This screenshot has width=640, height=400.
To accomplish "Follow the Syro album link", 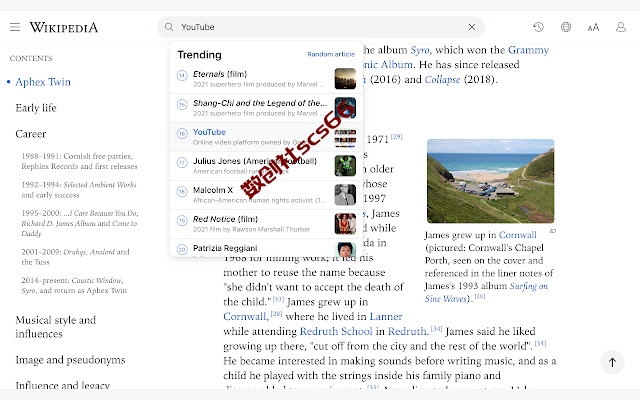I will tap(420, 50).
